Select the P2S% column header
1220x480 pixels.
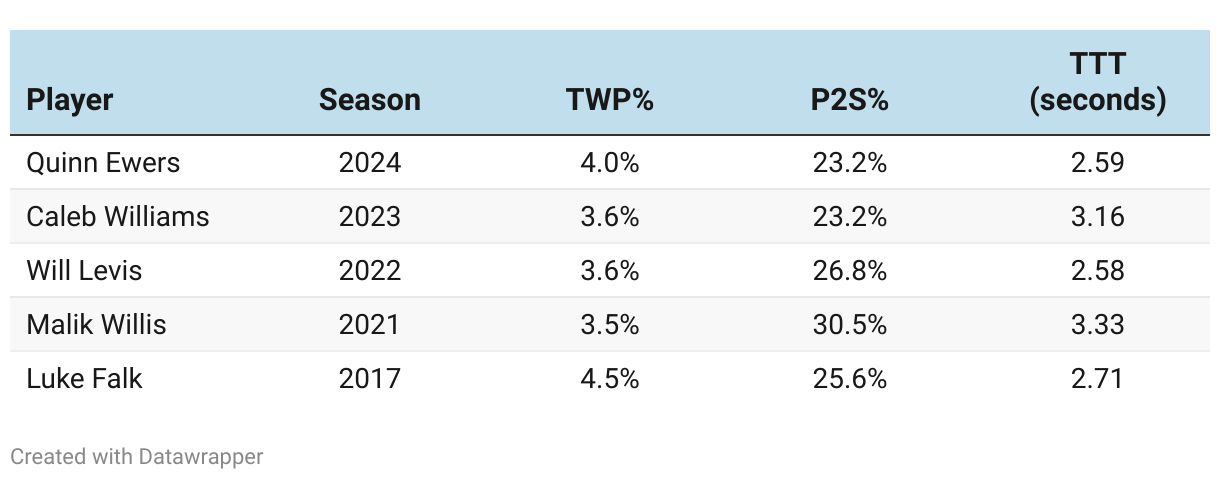(850, 100)
